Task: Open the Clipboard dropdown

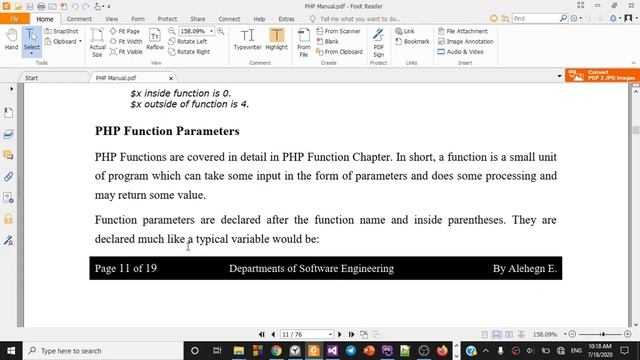Action: pyautogui.click(x=80, y=41)
